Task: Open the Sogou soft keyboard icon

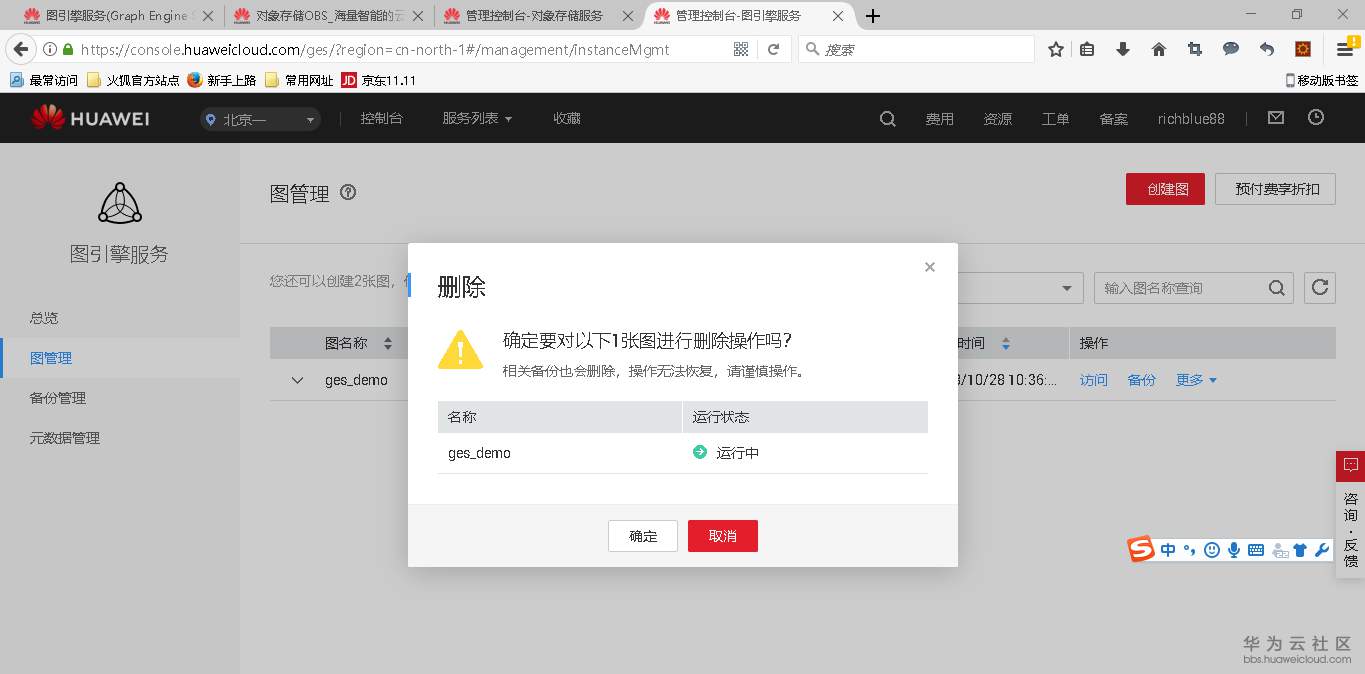Action: coord(1255,549)
